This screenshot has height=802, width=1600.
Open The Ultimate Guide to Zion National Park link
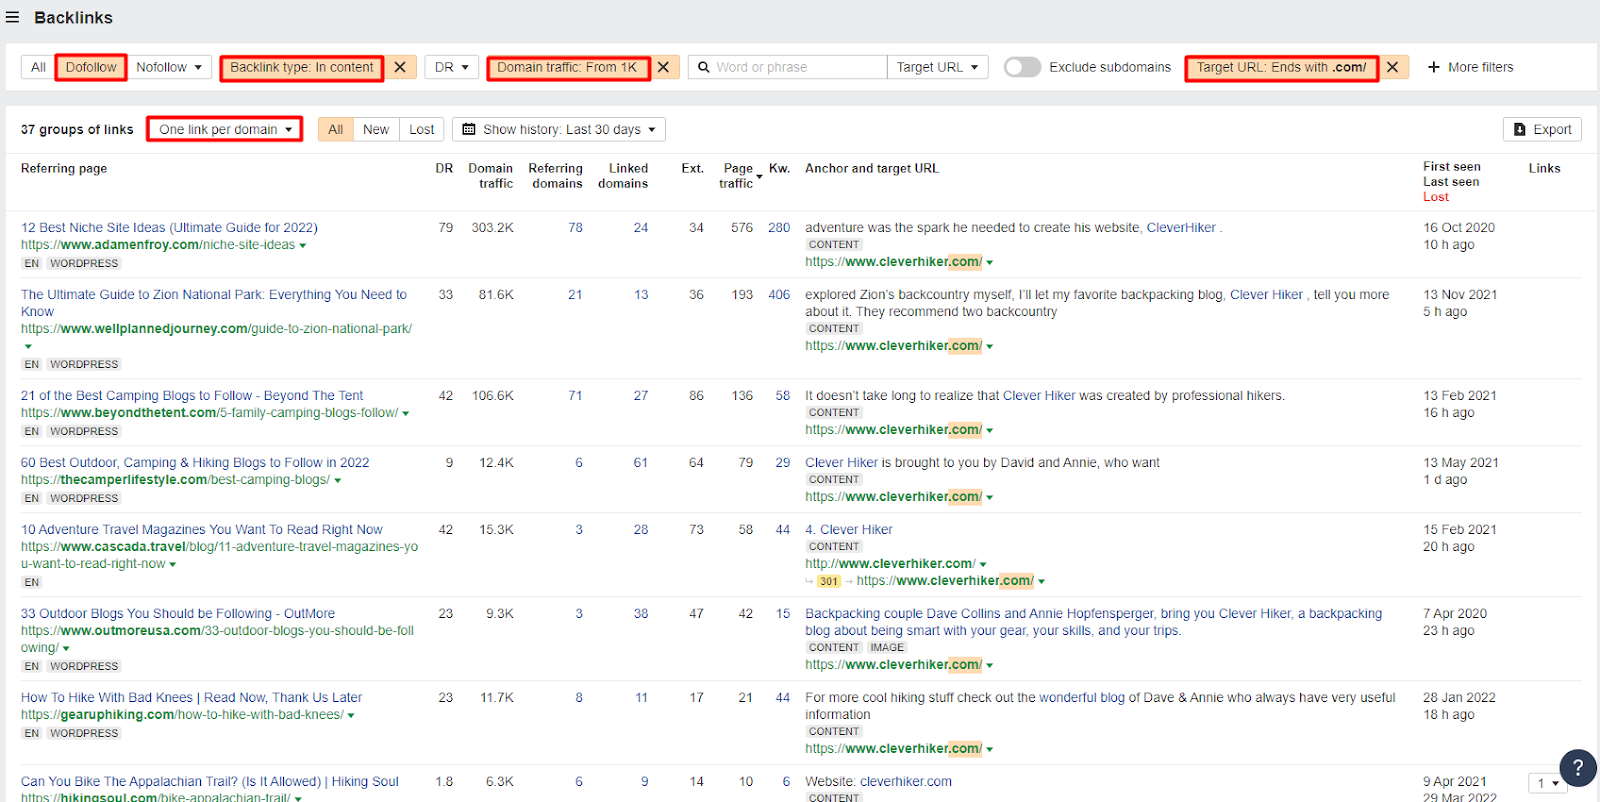(x=214, y=303)
